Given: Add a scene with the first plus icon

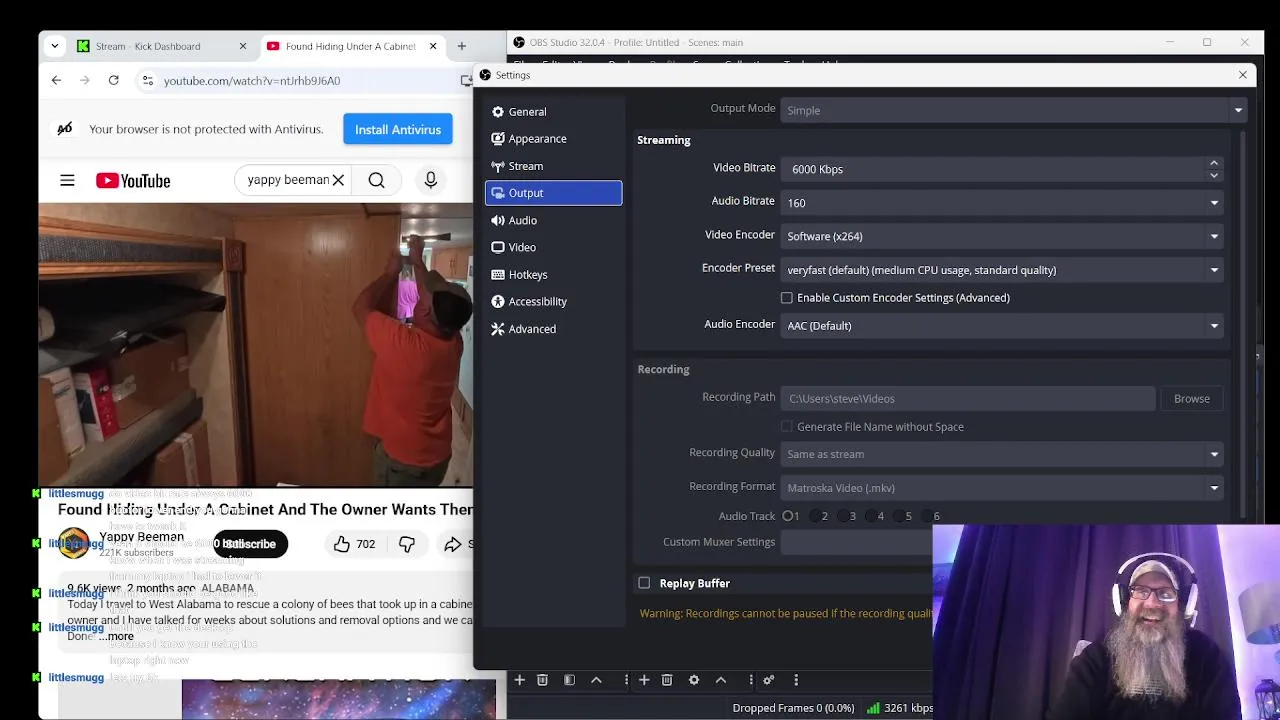Looking at the screenshot, I should (519, 680).
